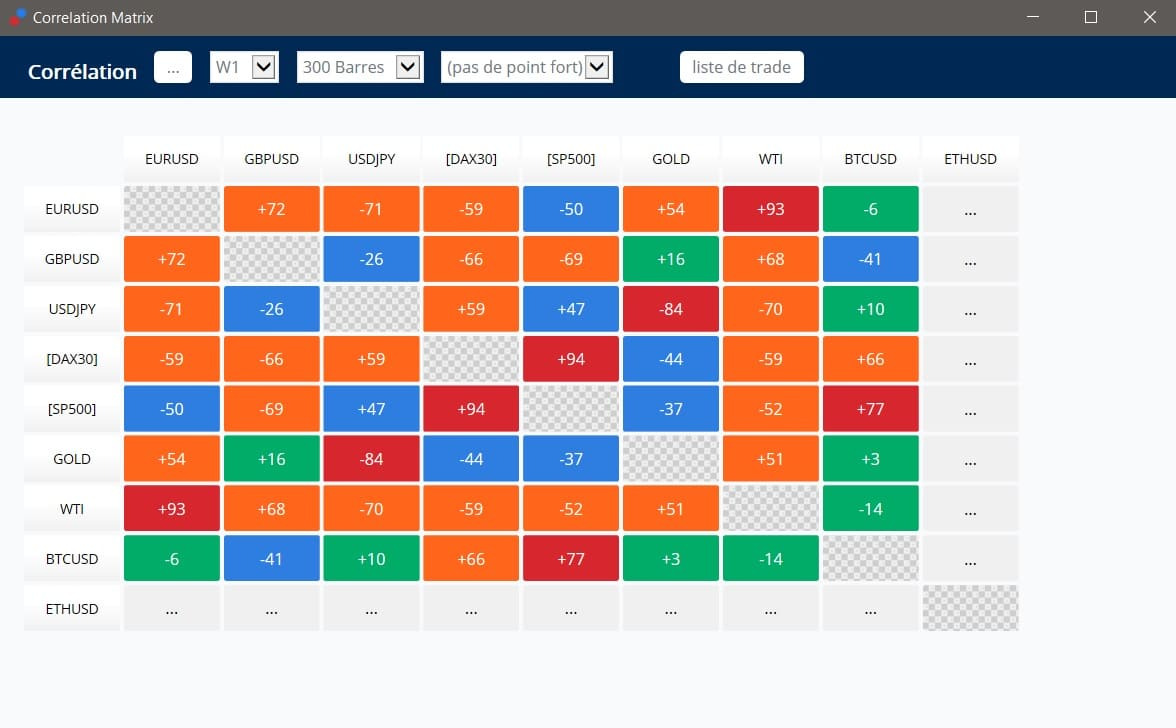Open the pas de point fort dropdown
This screenshot has height=728, width=1176.
[x=526, y=67]
